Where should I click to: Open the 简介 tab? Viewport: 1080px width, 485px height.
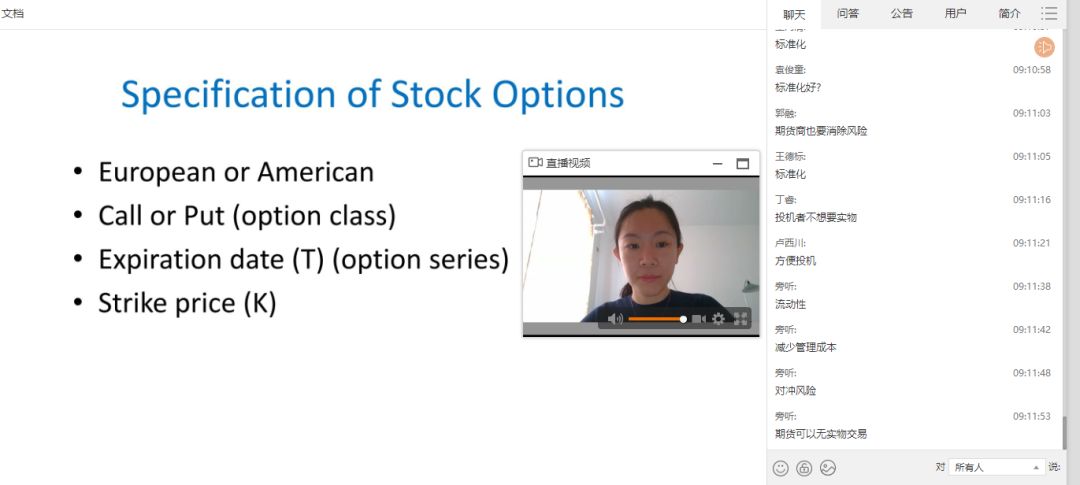[1010, 13]
